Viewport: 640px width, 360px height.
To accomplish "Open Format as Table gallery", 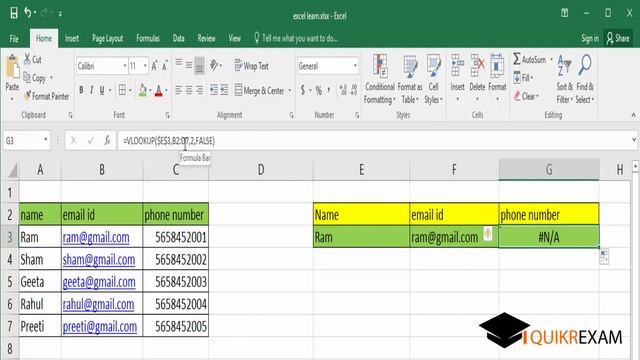I will 410,79.
